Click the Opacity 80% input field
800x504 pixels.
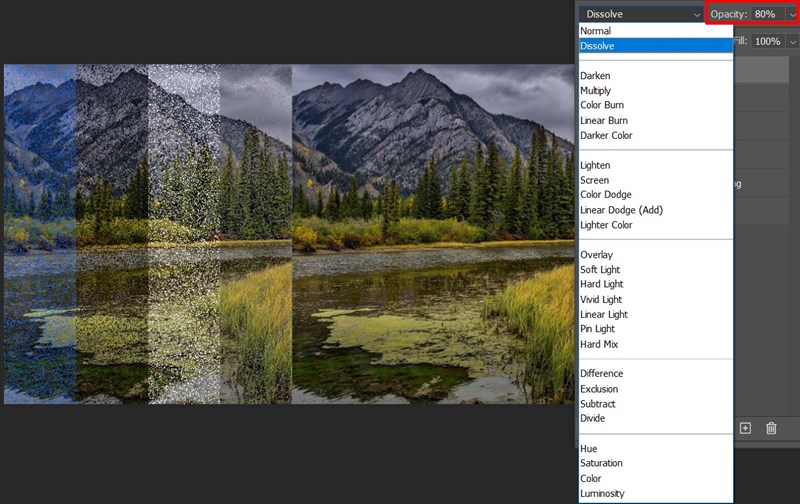(x=765, y=14)
